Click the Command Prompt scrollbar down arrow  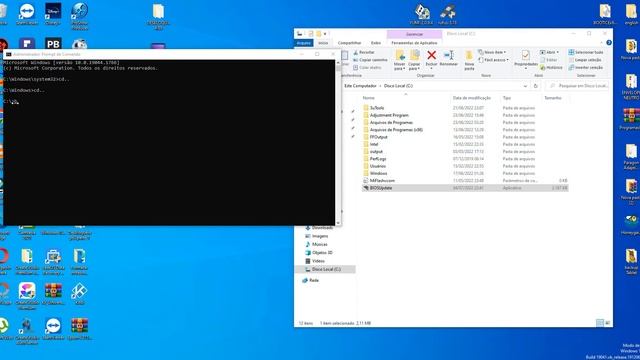[x=338, y=223]
